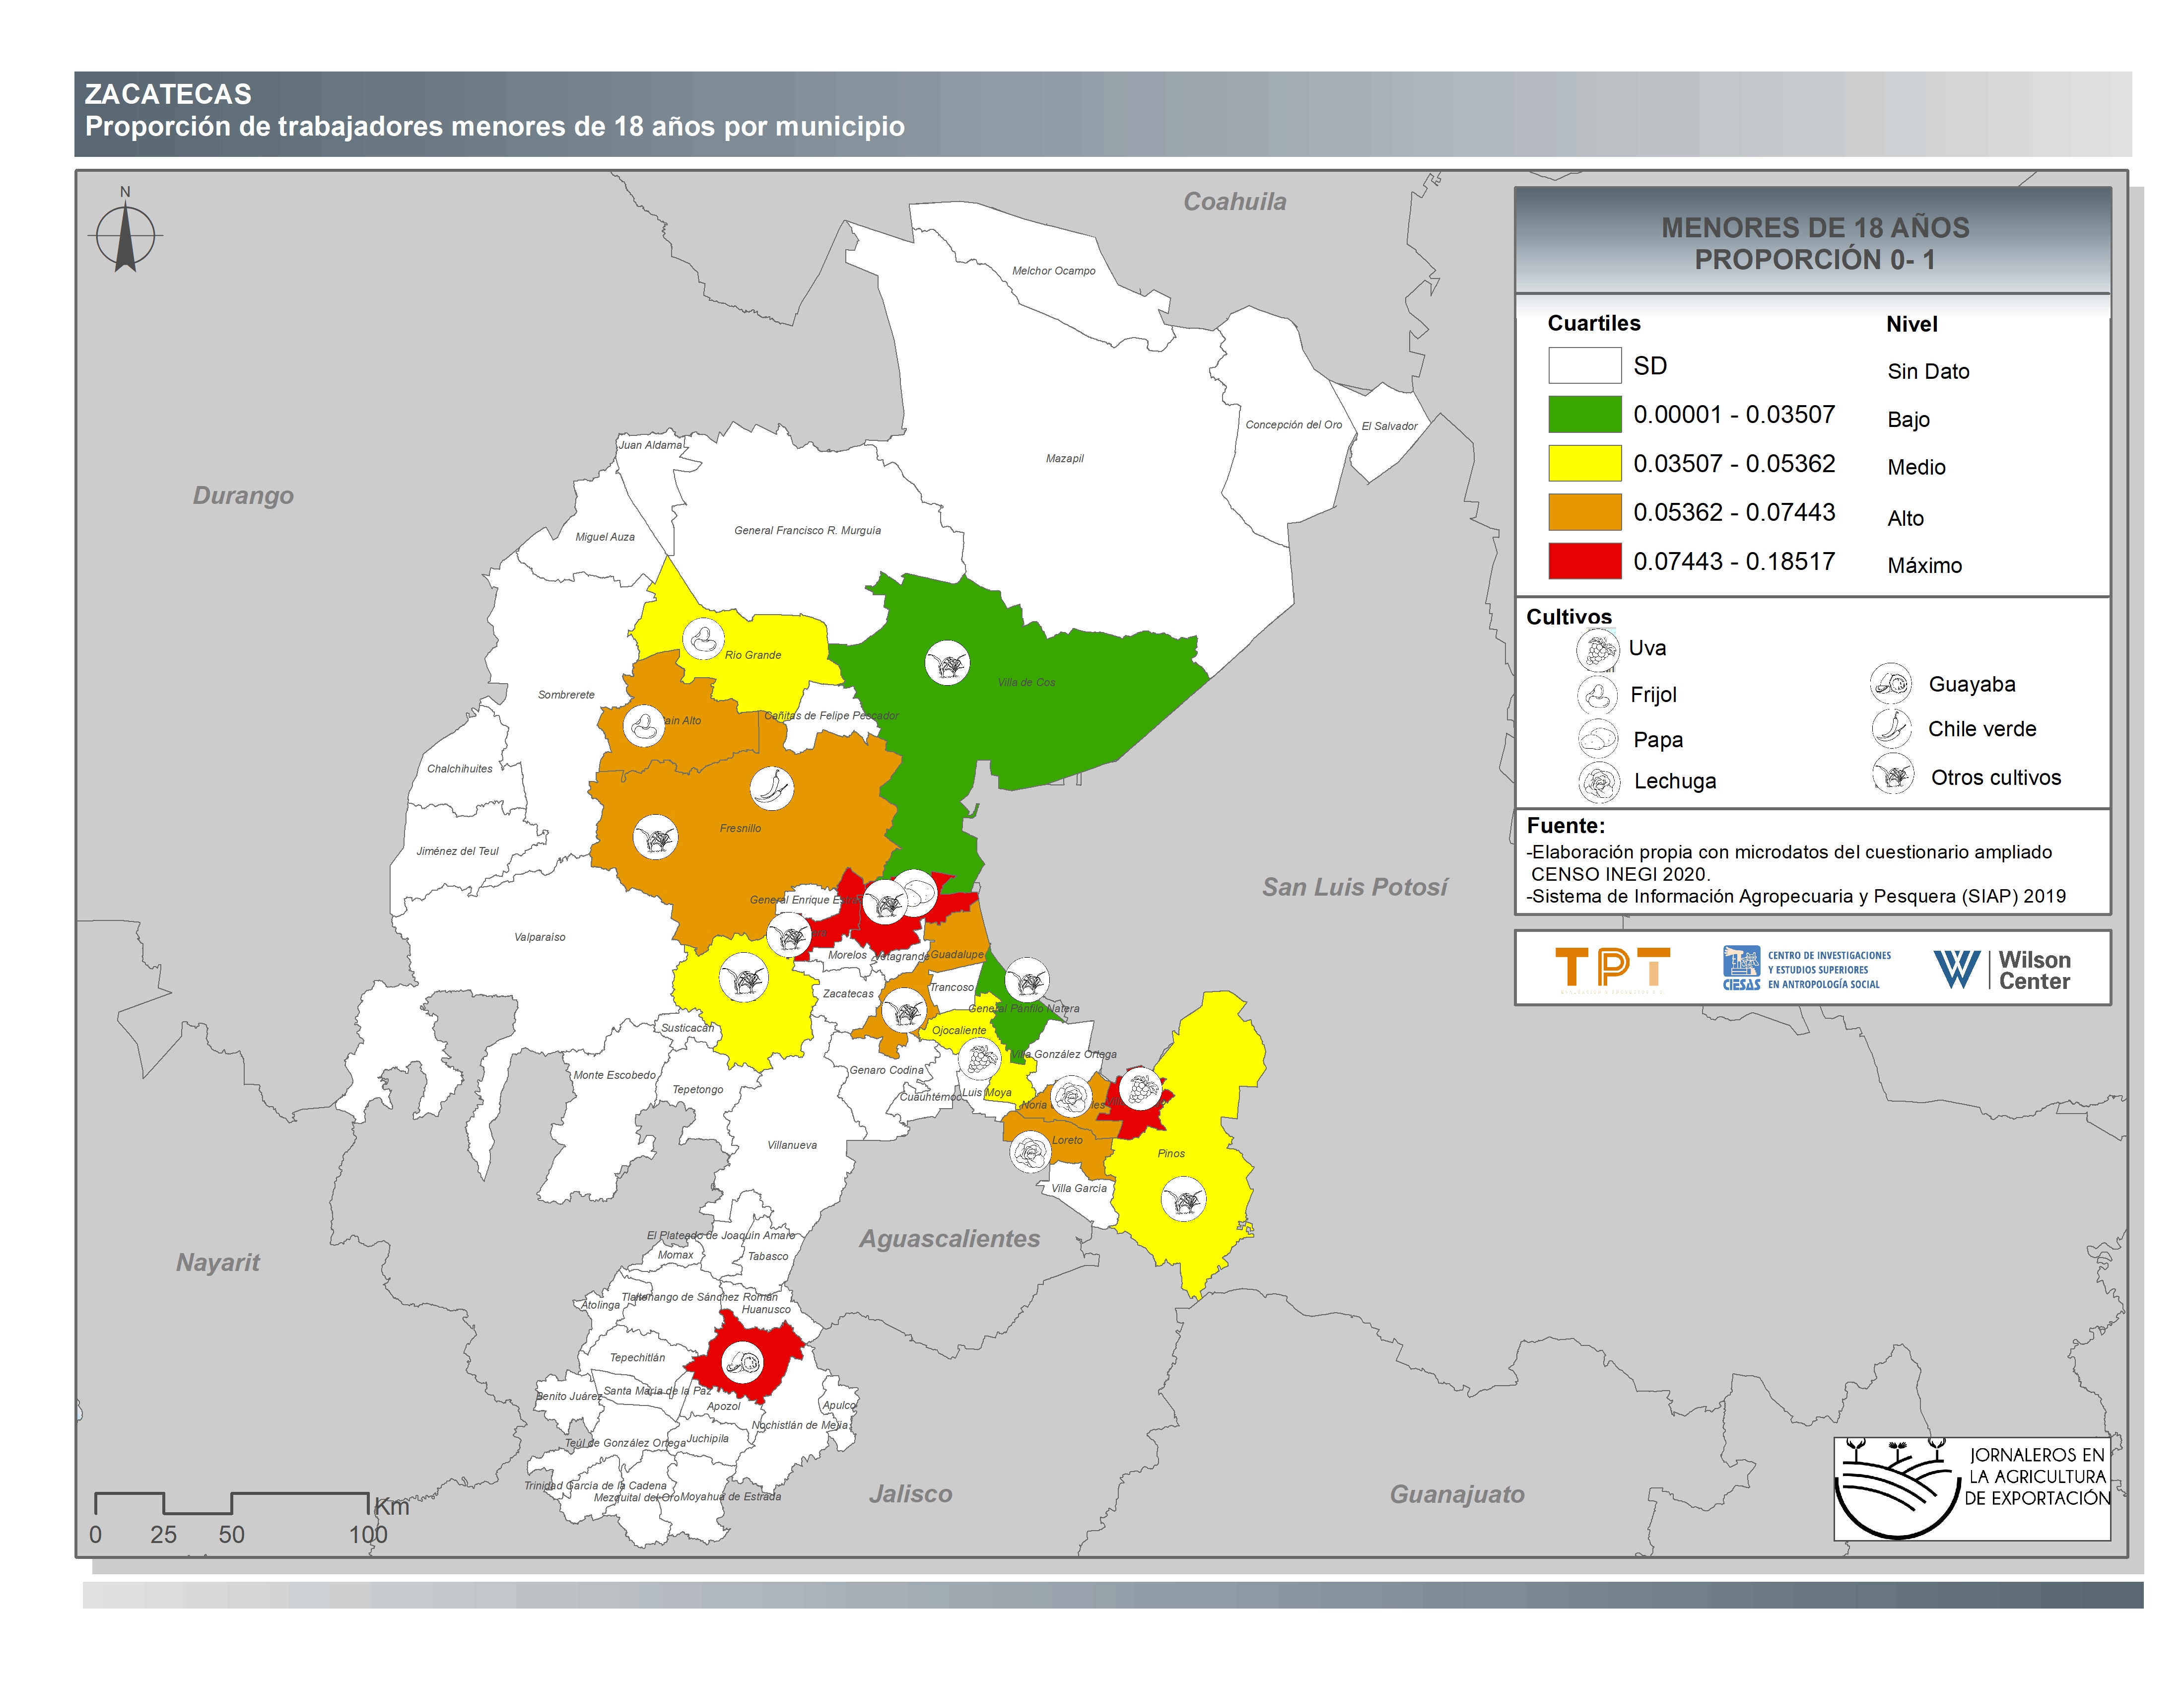Click the Chile verde legend icon
Viewport: 2184px width, 1688px height.
(1891, 729)
